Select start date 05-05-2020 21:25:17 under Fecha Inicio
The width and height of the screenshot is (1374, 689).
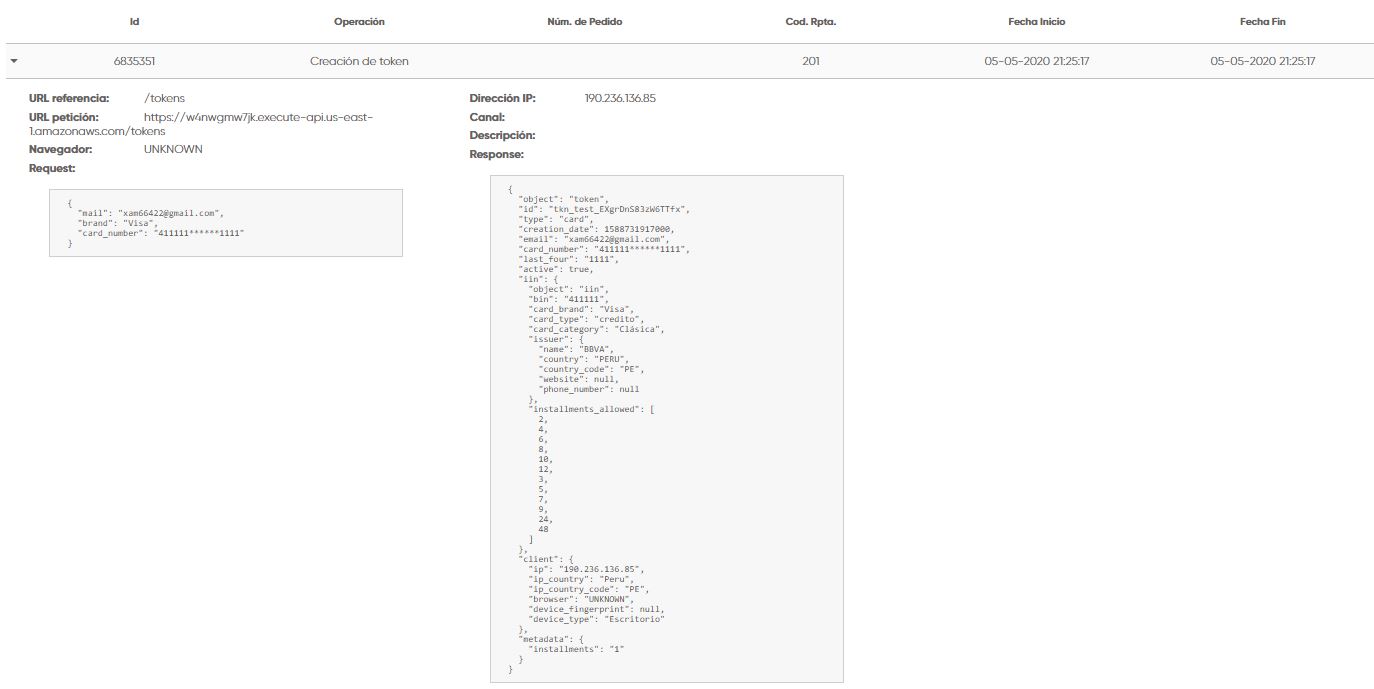(x=1037, y=61)
